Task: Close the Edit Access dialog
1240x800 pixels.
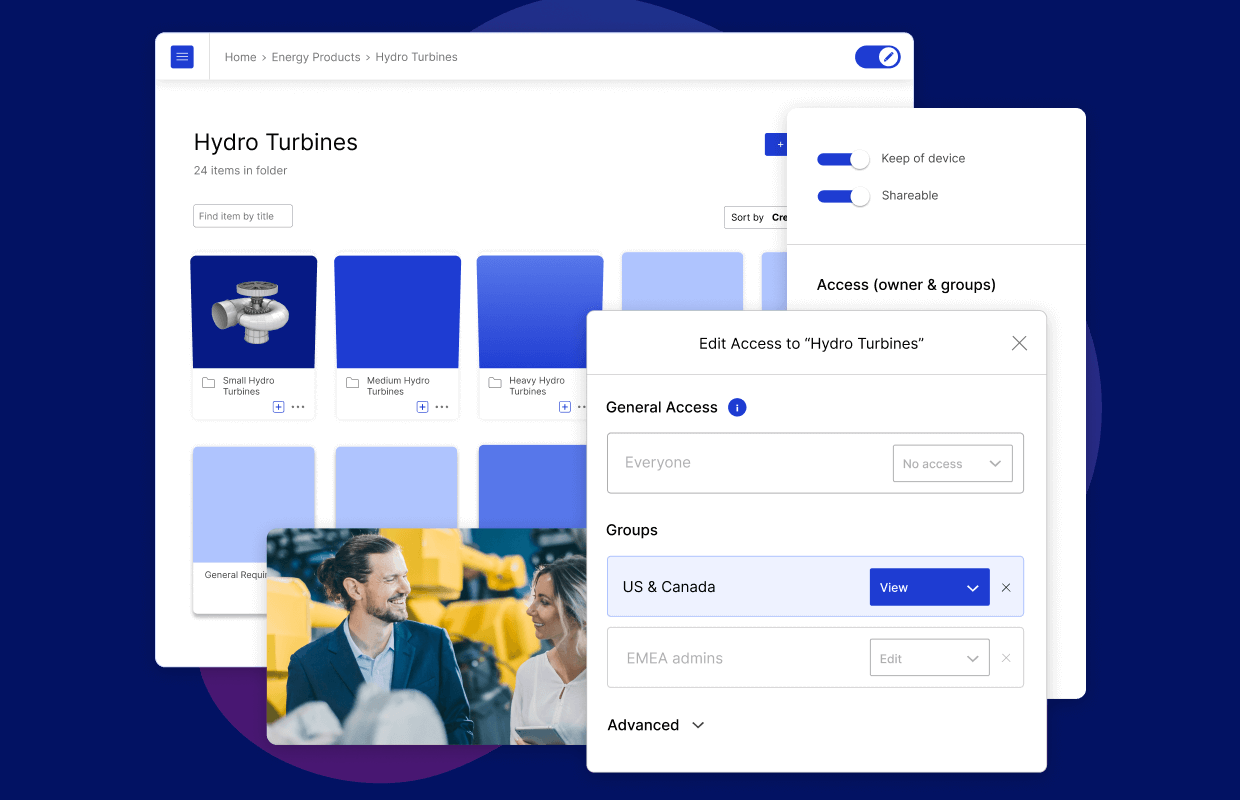Action: (x=1019, y=343)
